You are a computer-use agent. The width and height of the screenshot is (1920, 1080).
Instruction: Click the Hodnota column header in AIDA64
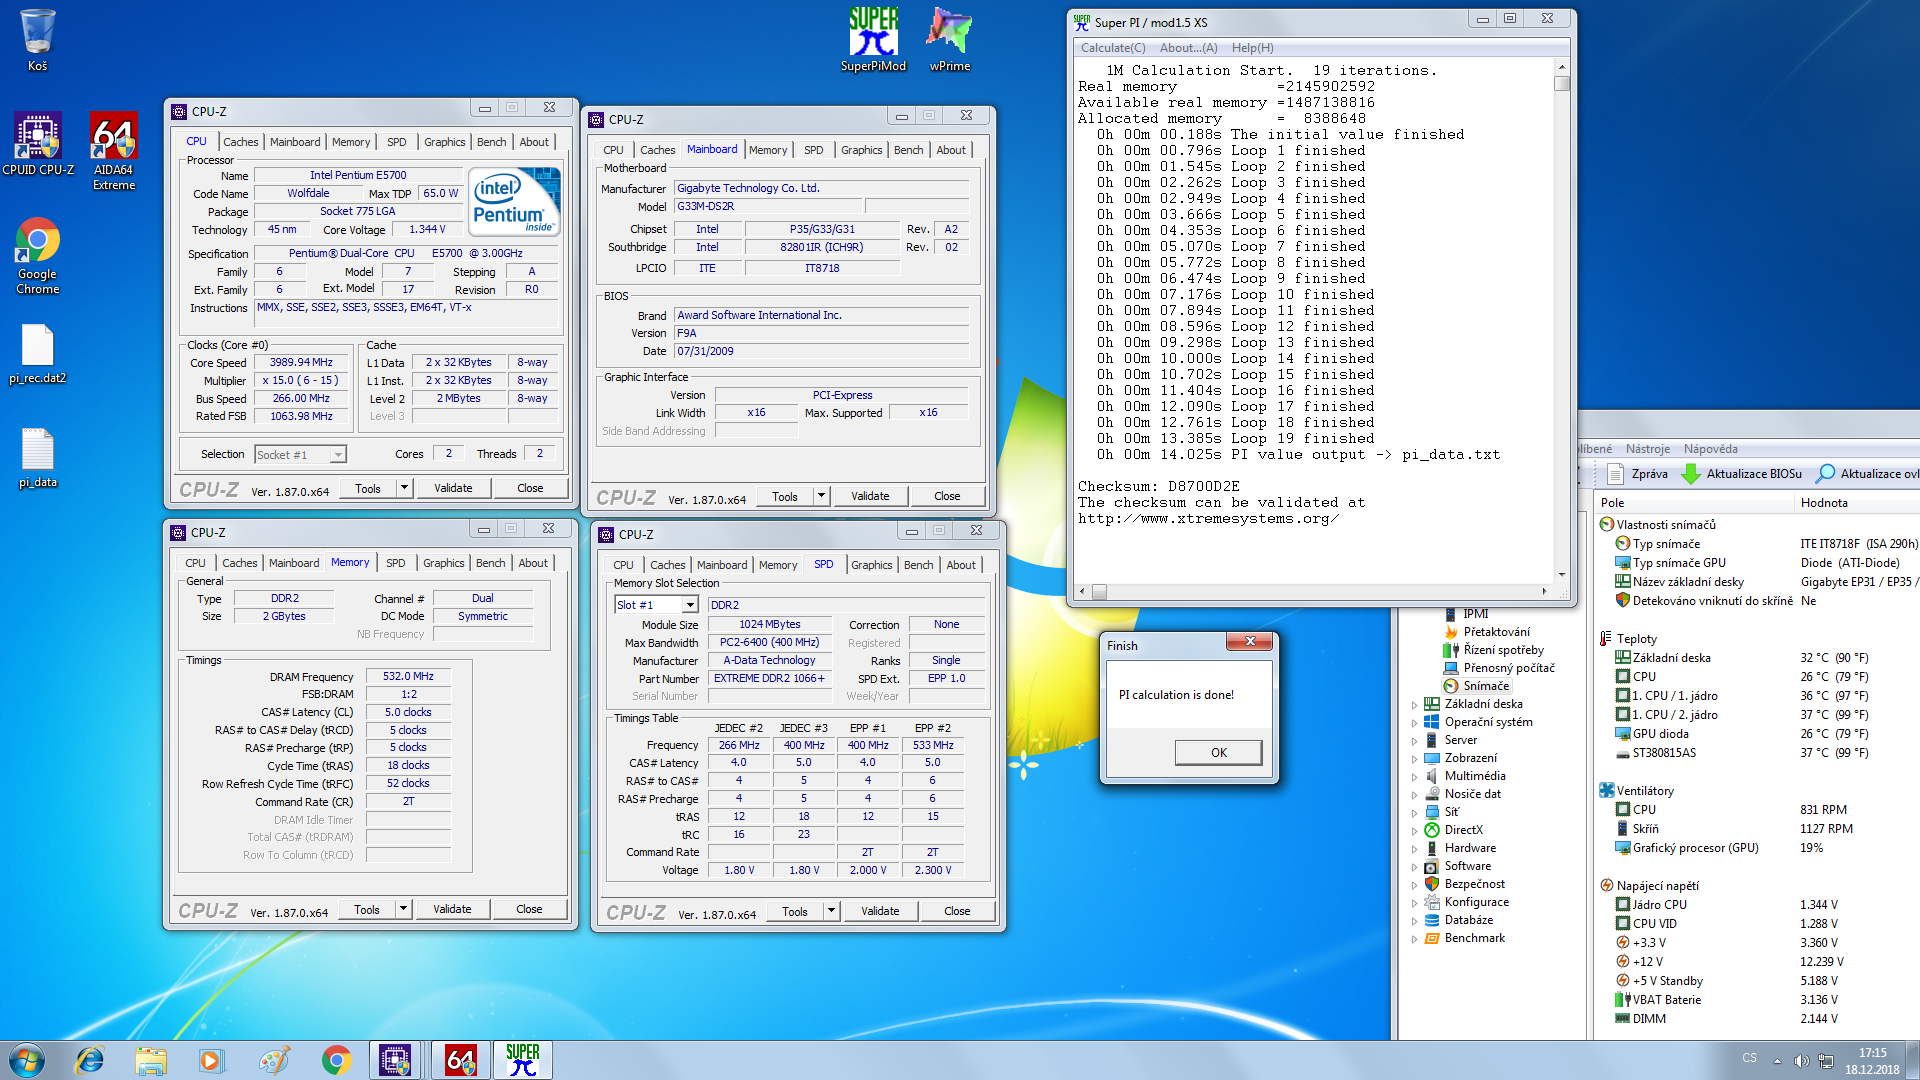point(1857,503)
